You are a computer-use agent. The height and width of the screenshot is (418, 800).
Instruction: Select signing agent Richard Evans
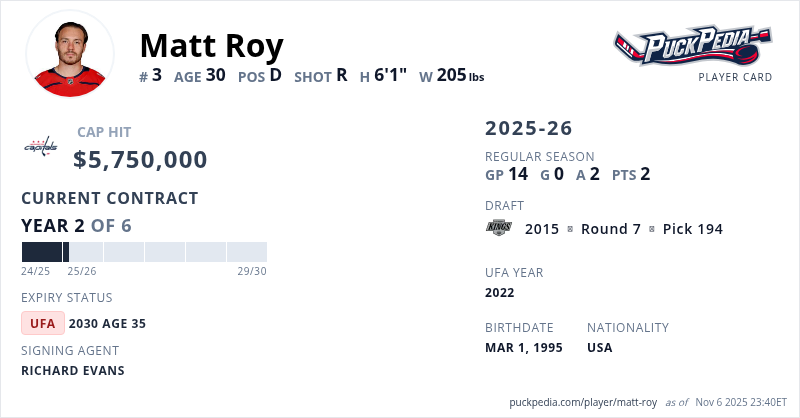point(73,370)
